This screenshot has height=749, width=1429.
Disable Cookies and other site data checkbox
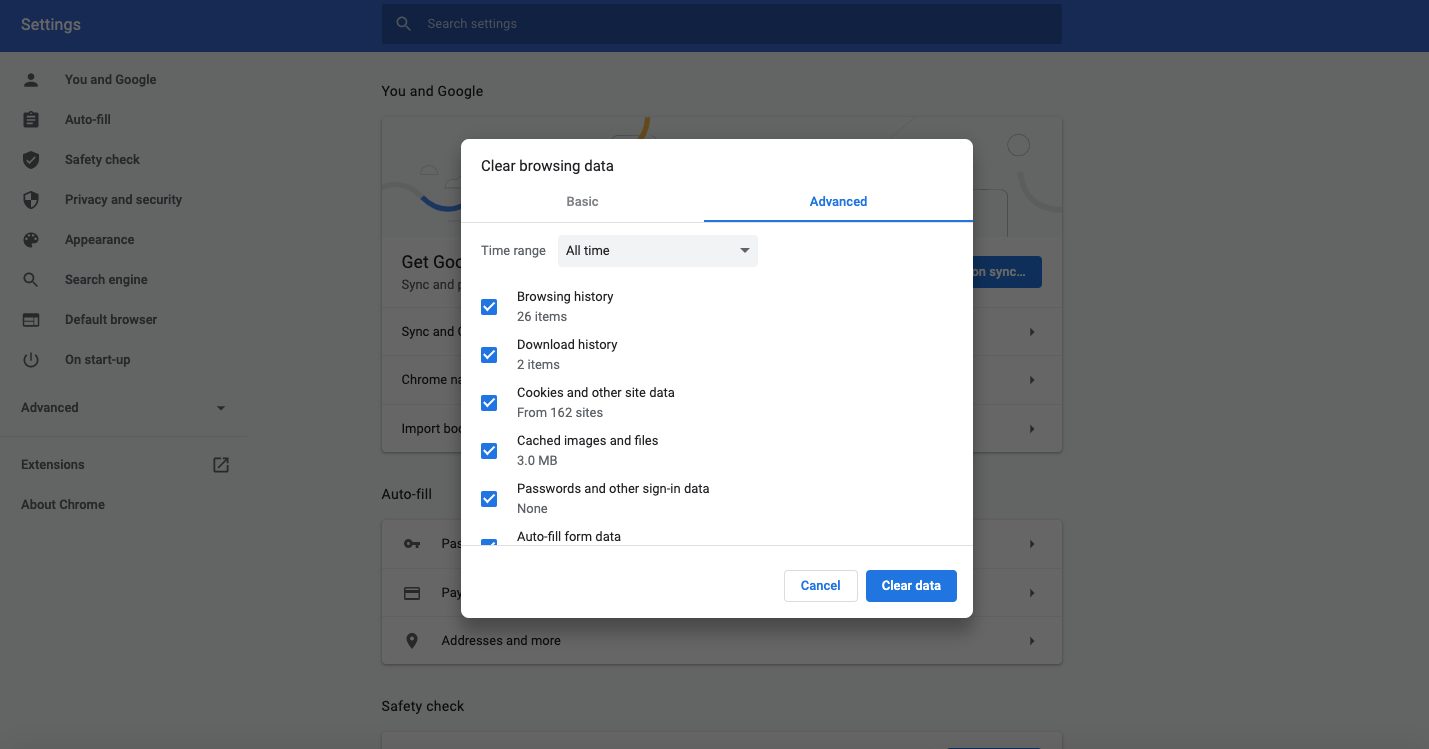[x=489, y=403]
